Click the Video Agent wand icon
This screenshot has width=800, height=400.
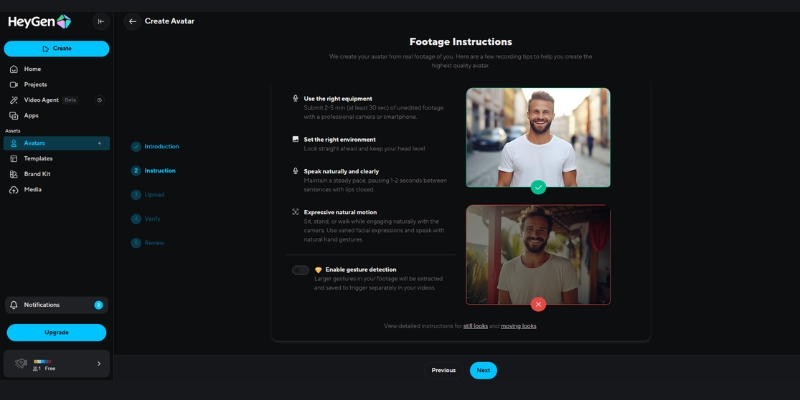coord(14,100)
